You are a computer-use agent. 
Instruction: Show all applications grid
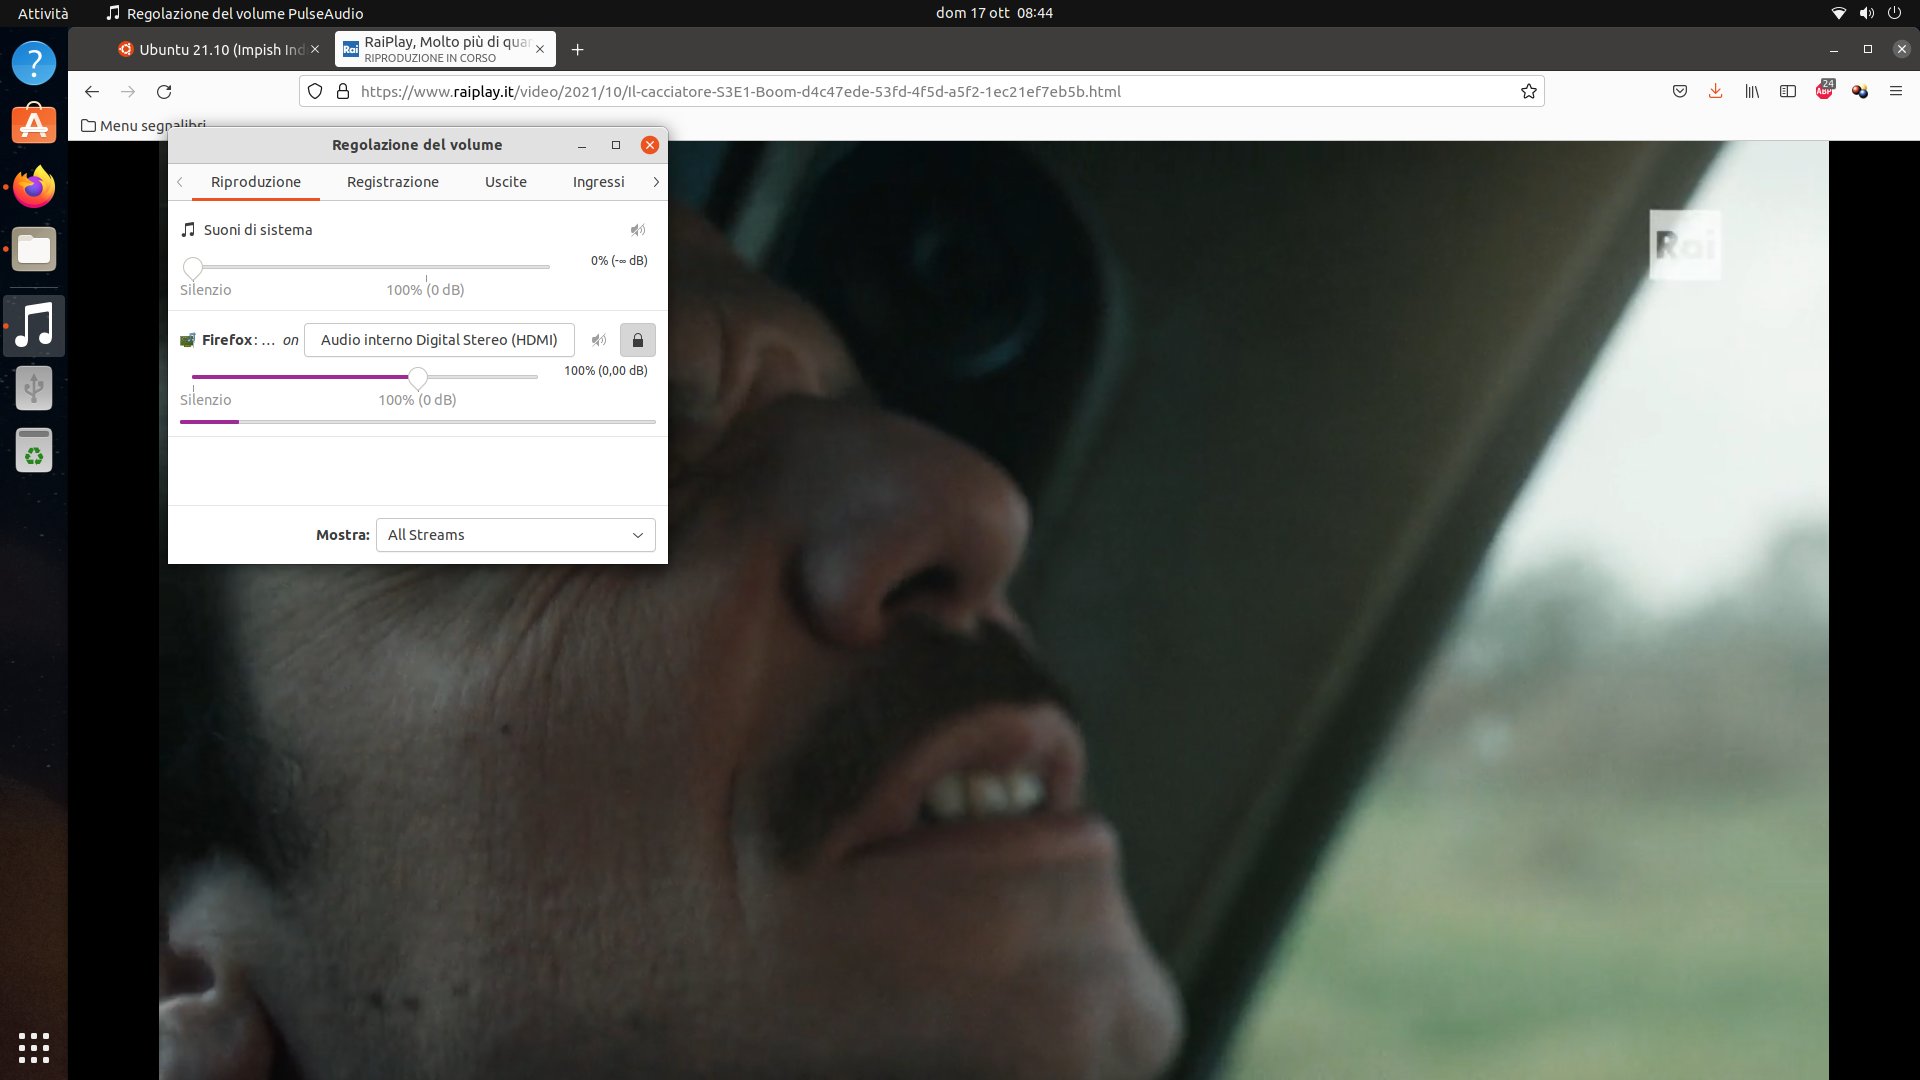coord(34,1047)
